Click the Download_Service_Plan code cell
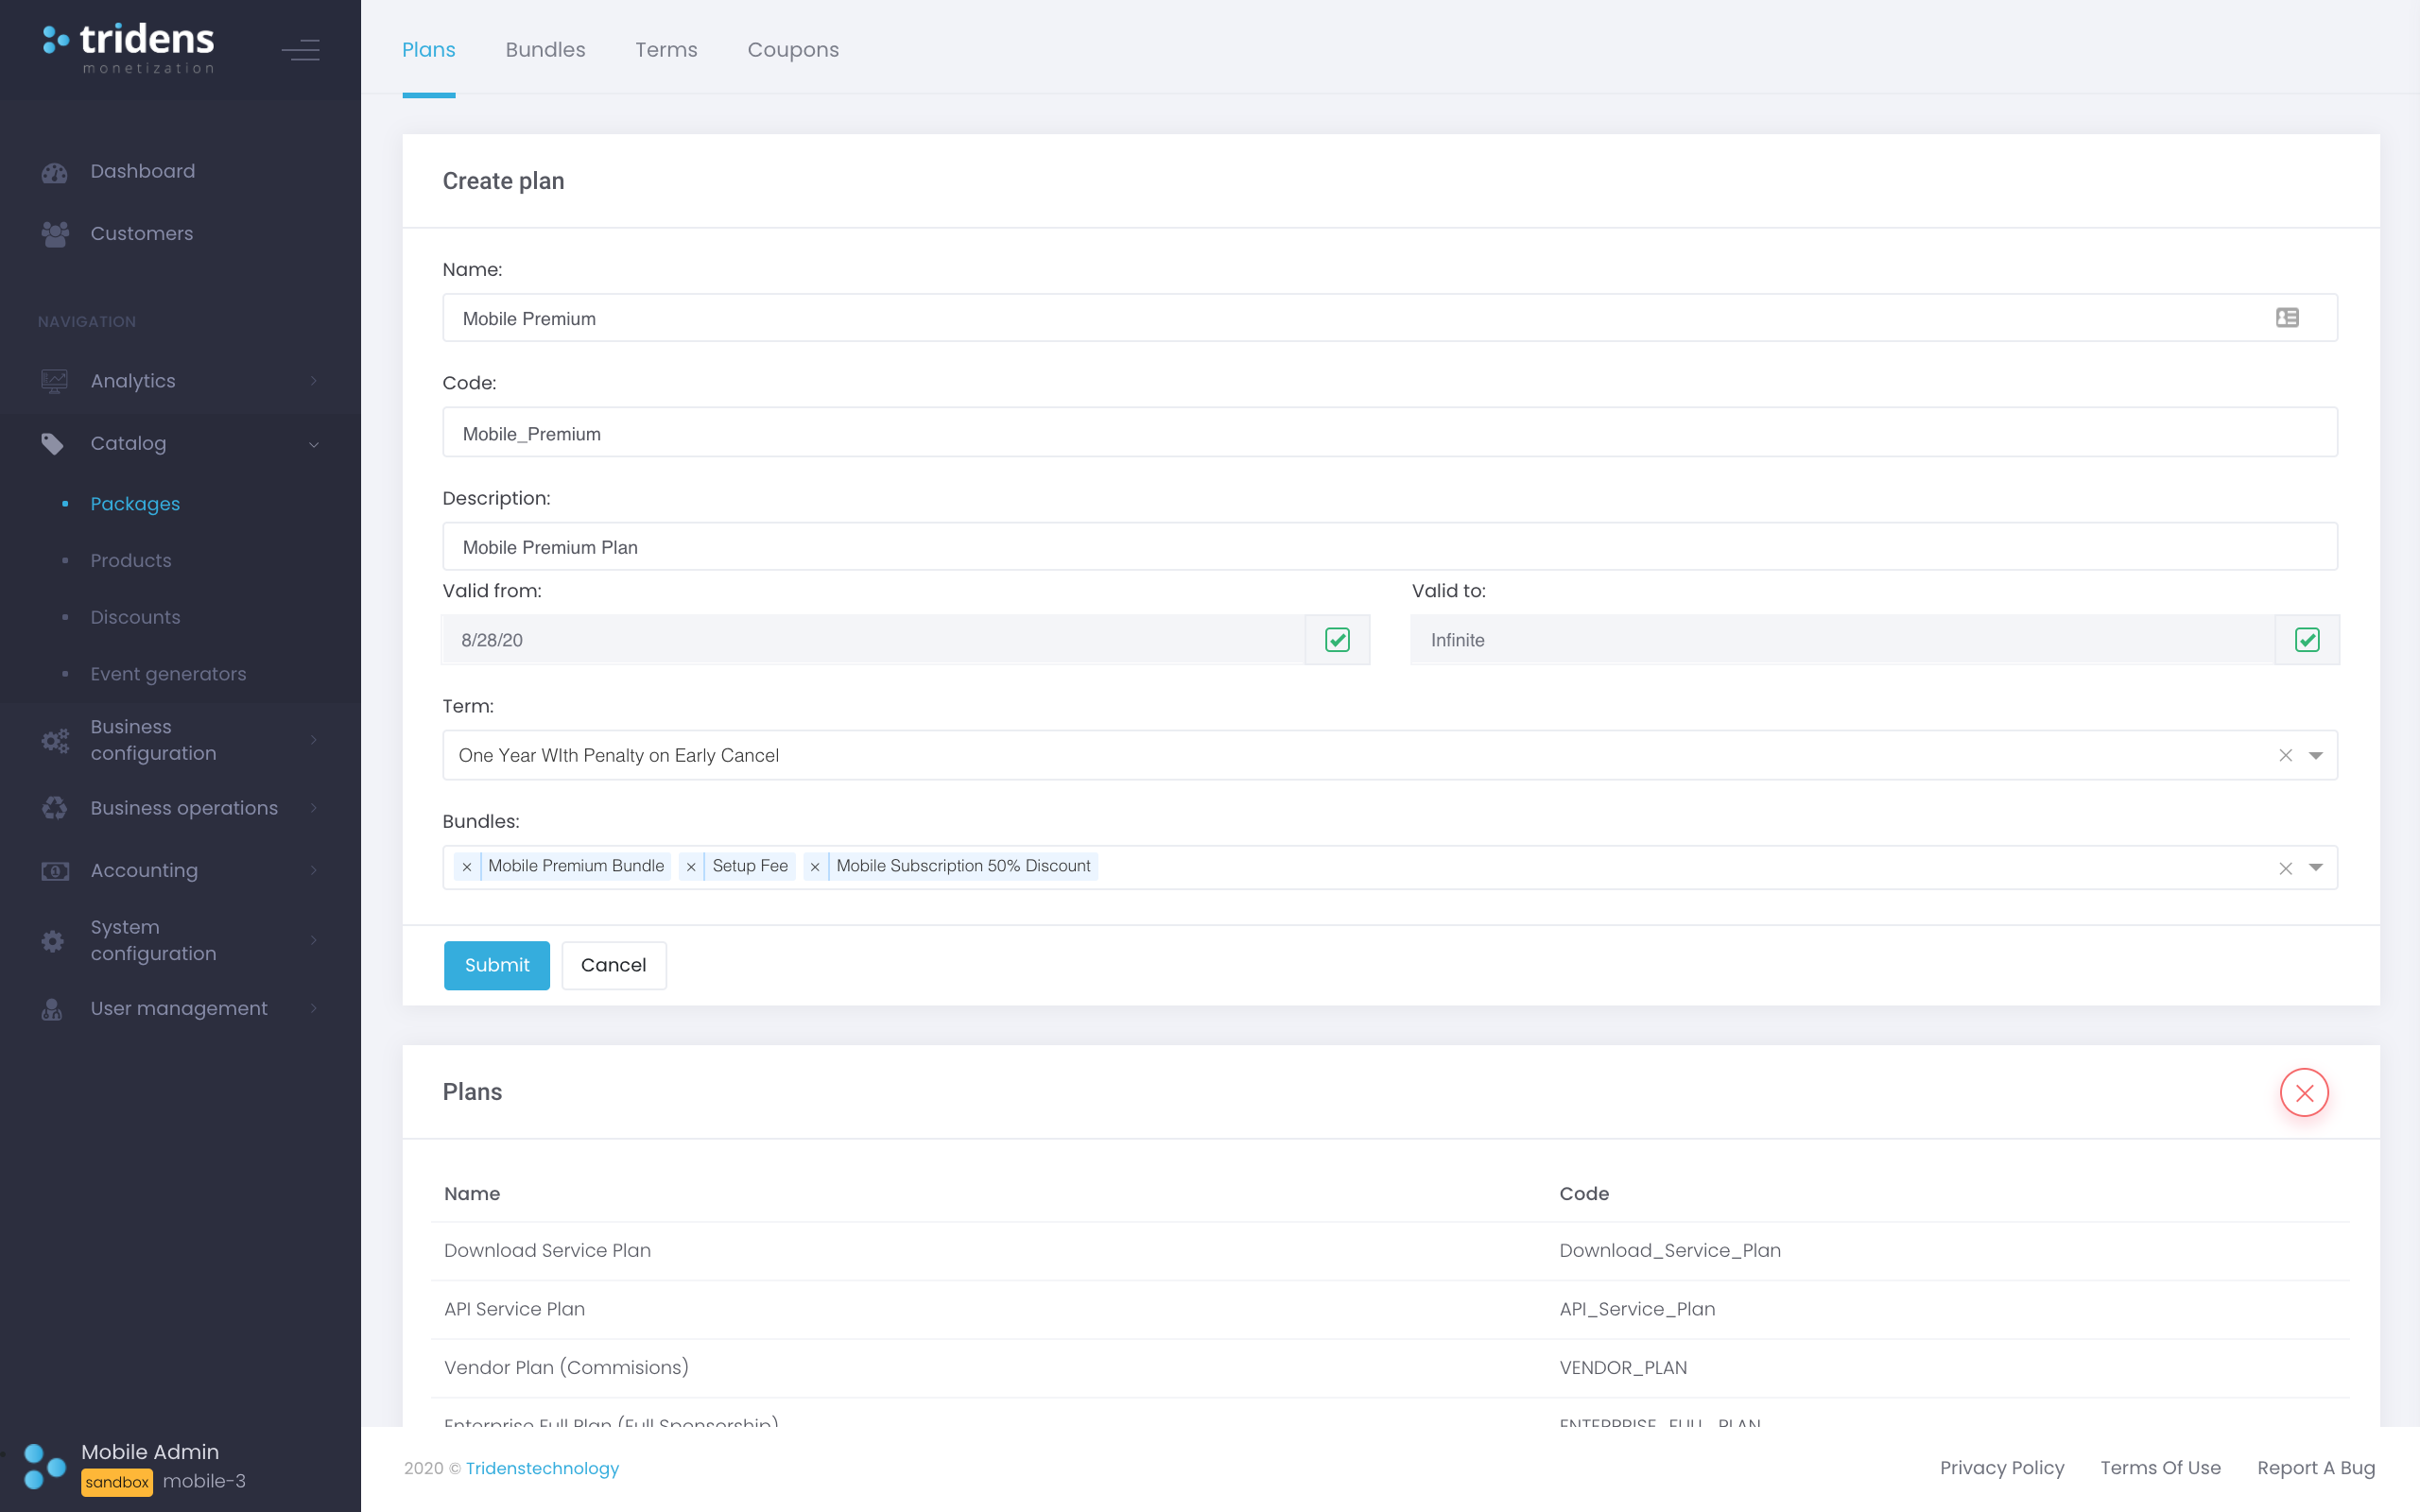Screen dimensions: 2420x1512 coord(1670,1251)
